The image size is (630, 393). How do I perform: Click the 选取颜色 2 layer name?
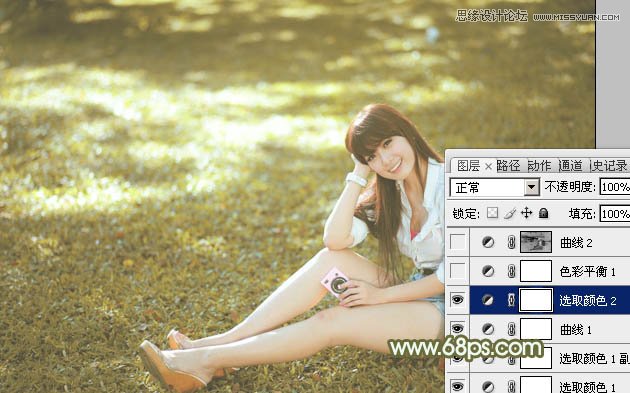(587, 301)
